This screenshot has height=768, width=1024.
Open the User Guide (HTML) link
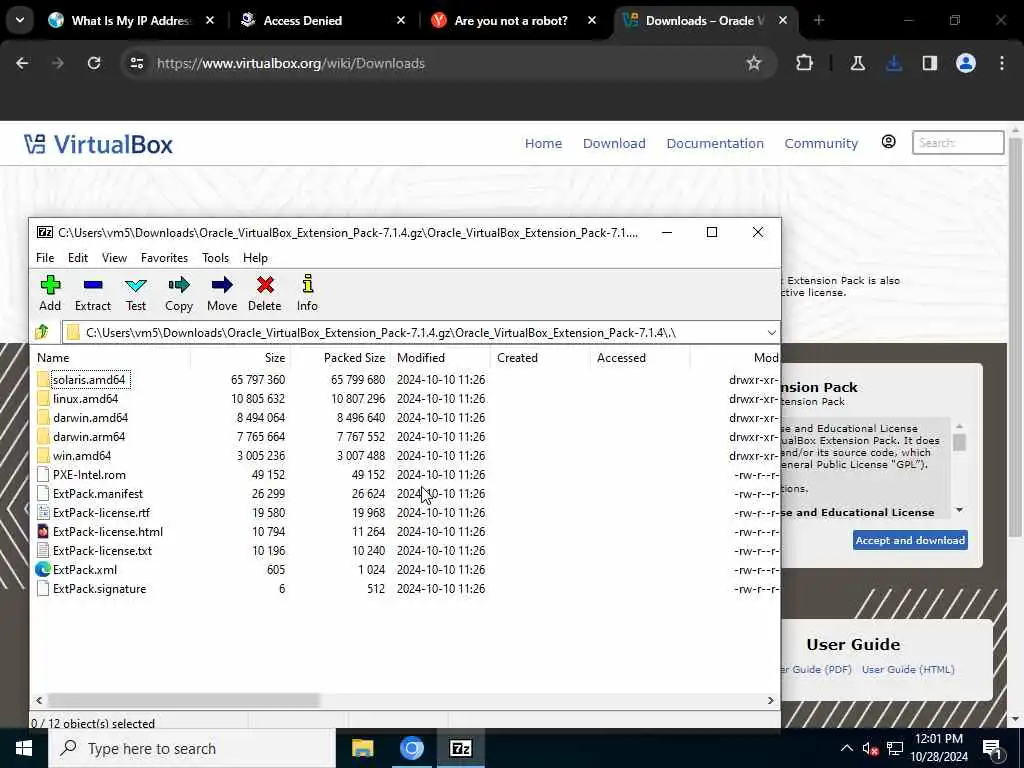(908, 669)
